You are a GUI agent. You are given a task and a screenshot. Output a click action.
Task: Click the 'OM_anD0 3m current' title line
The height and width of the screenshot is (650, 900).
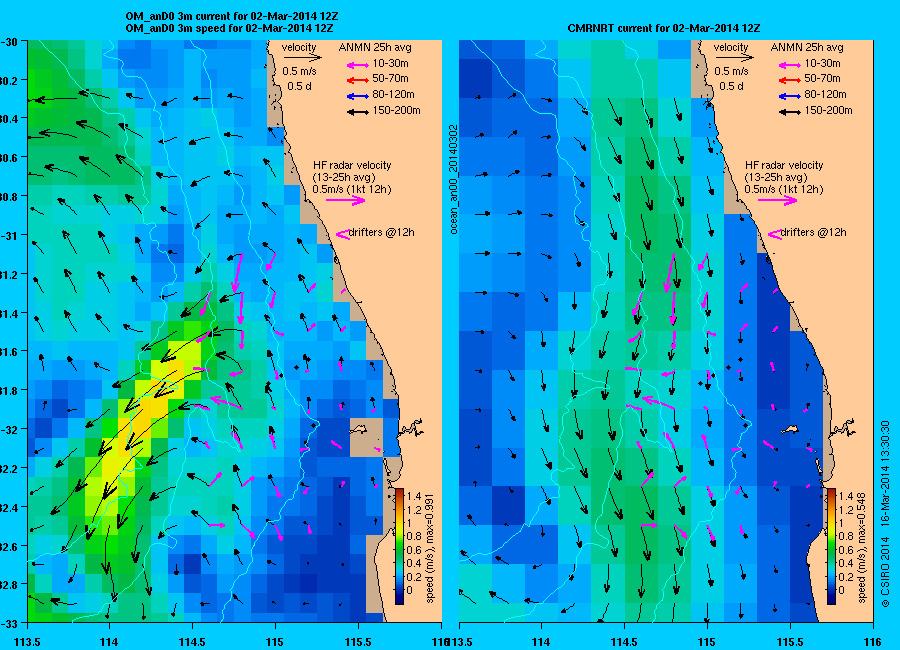click(232, 16)
